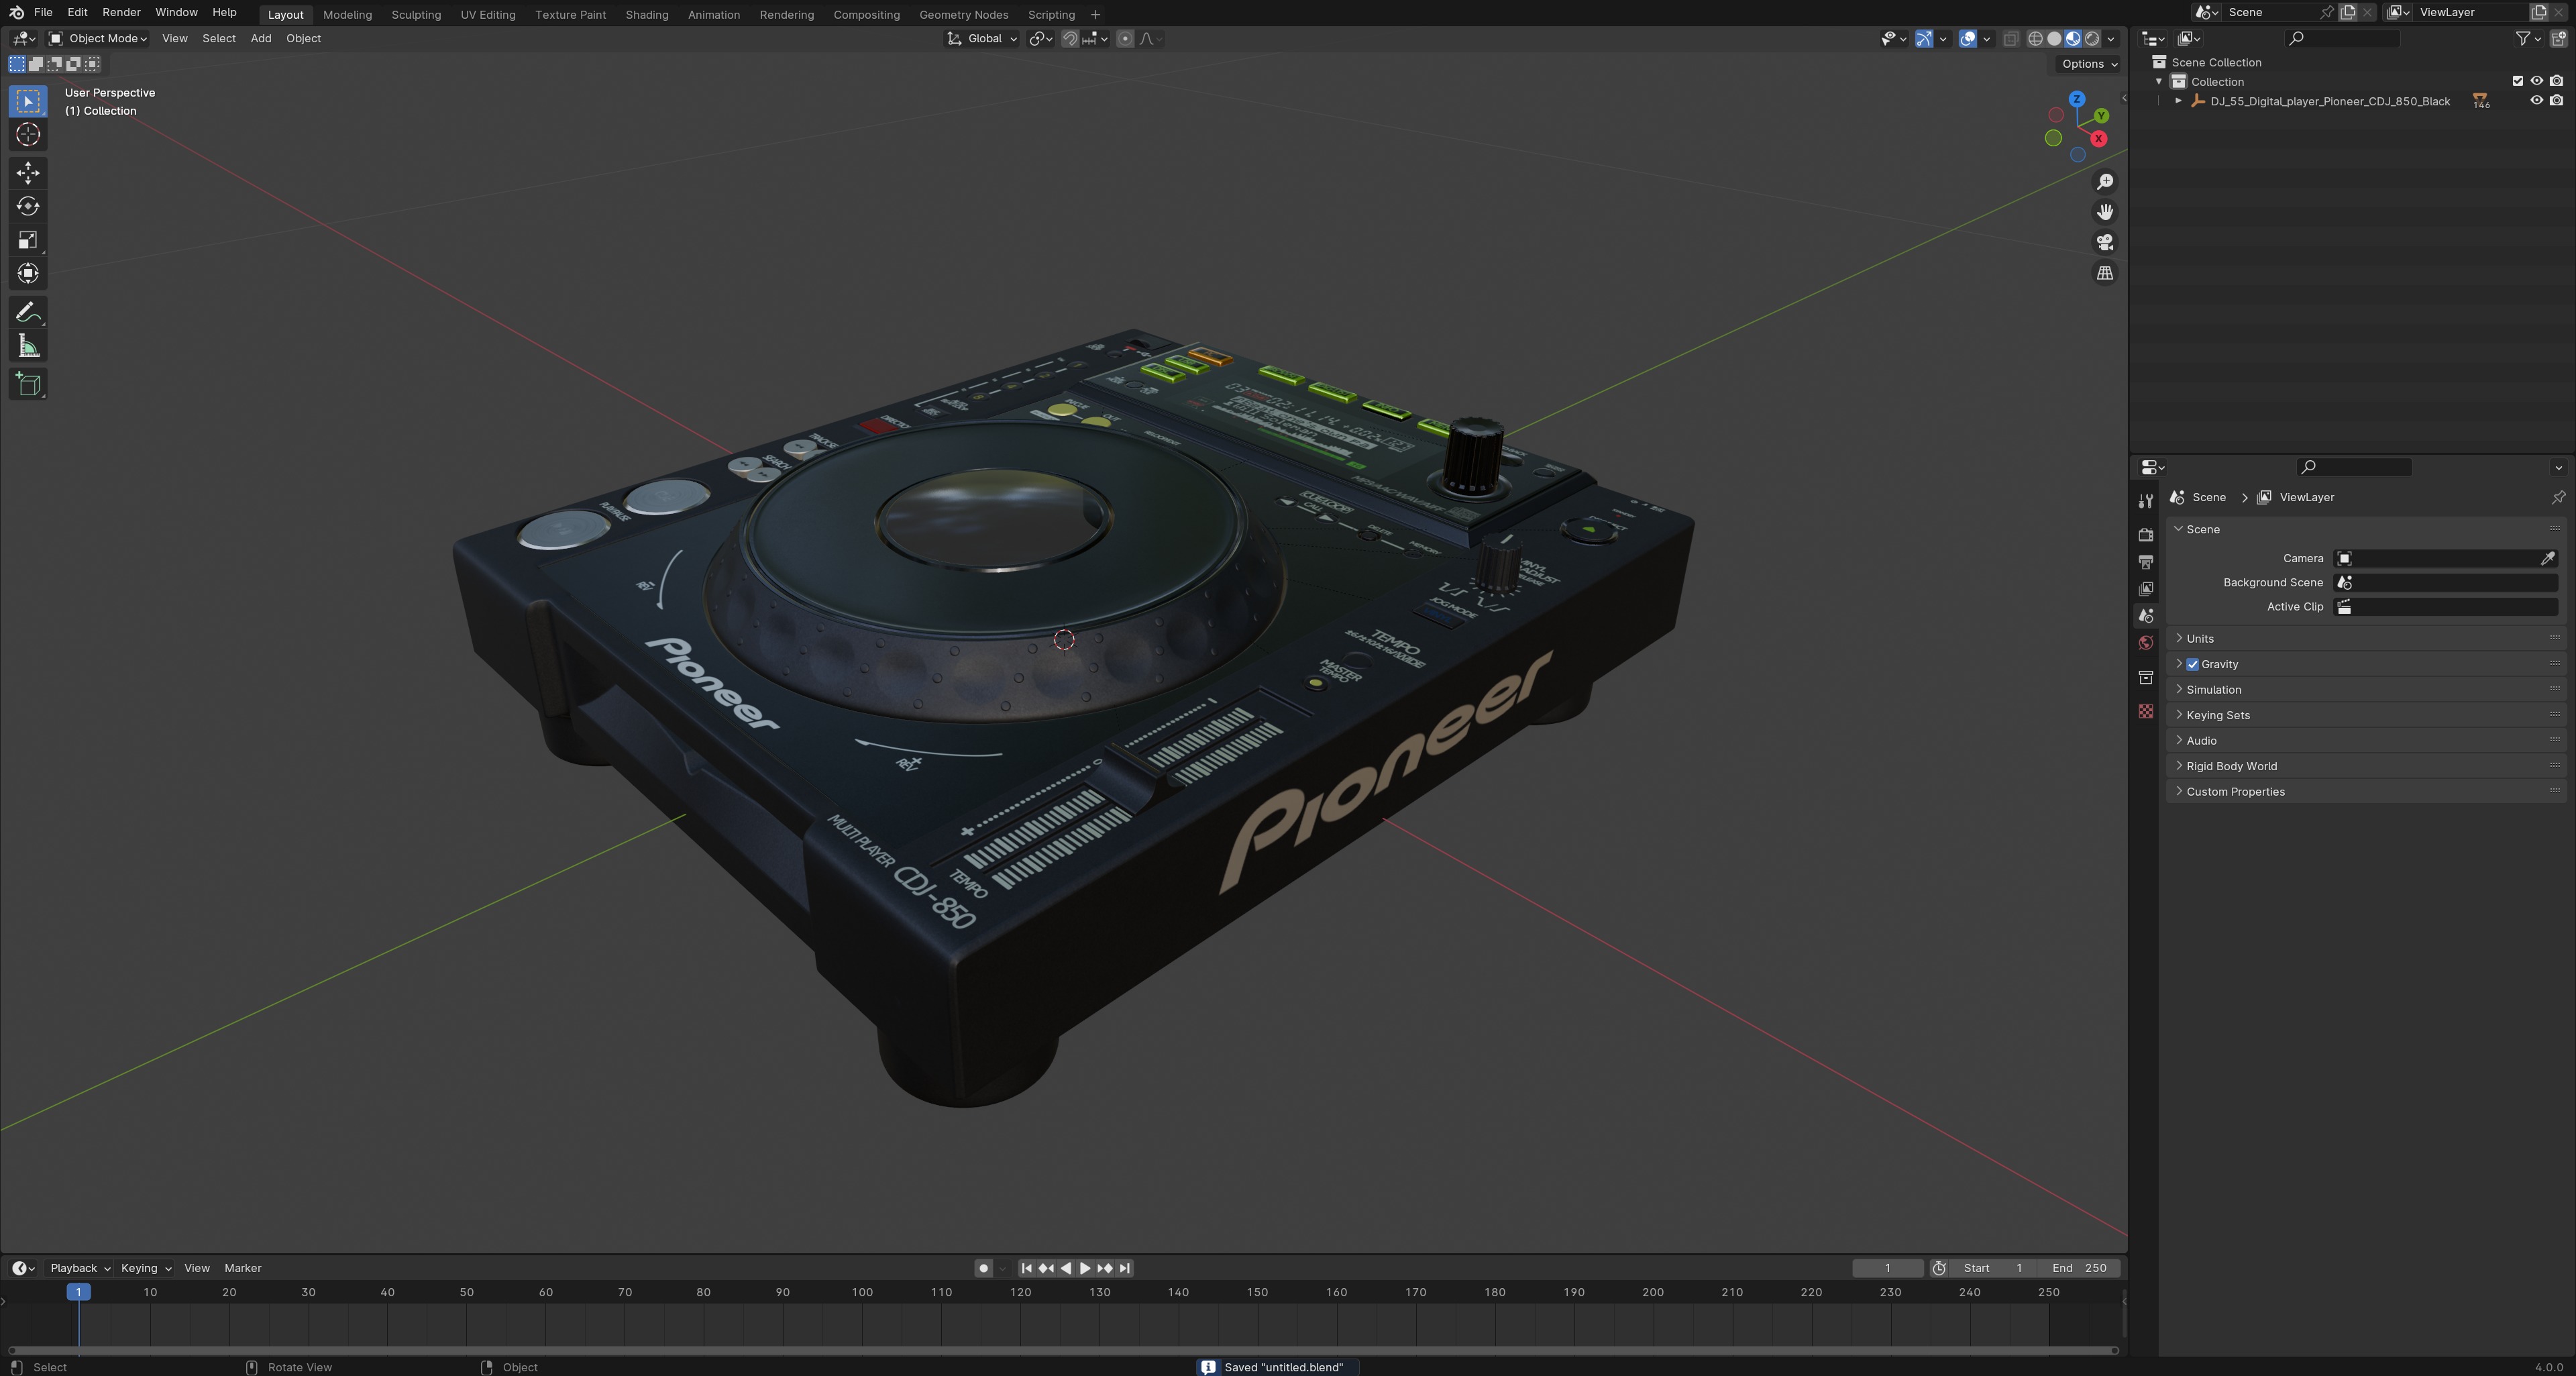This screenshot has width=2576, height=1376.
Task: Open the outliner filter funnel
Action: coord(2527,38)
